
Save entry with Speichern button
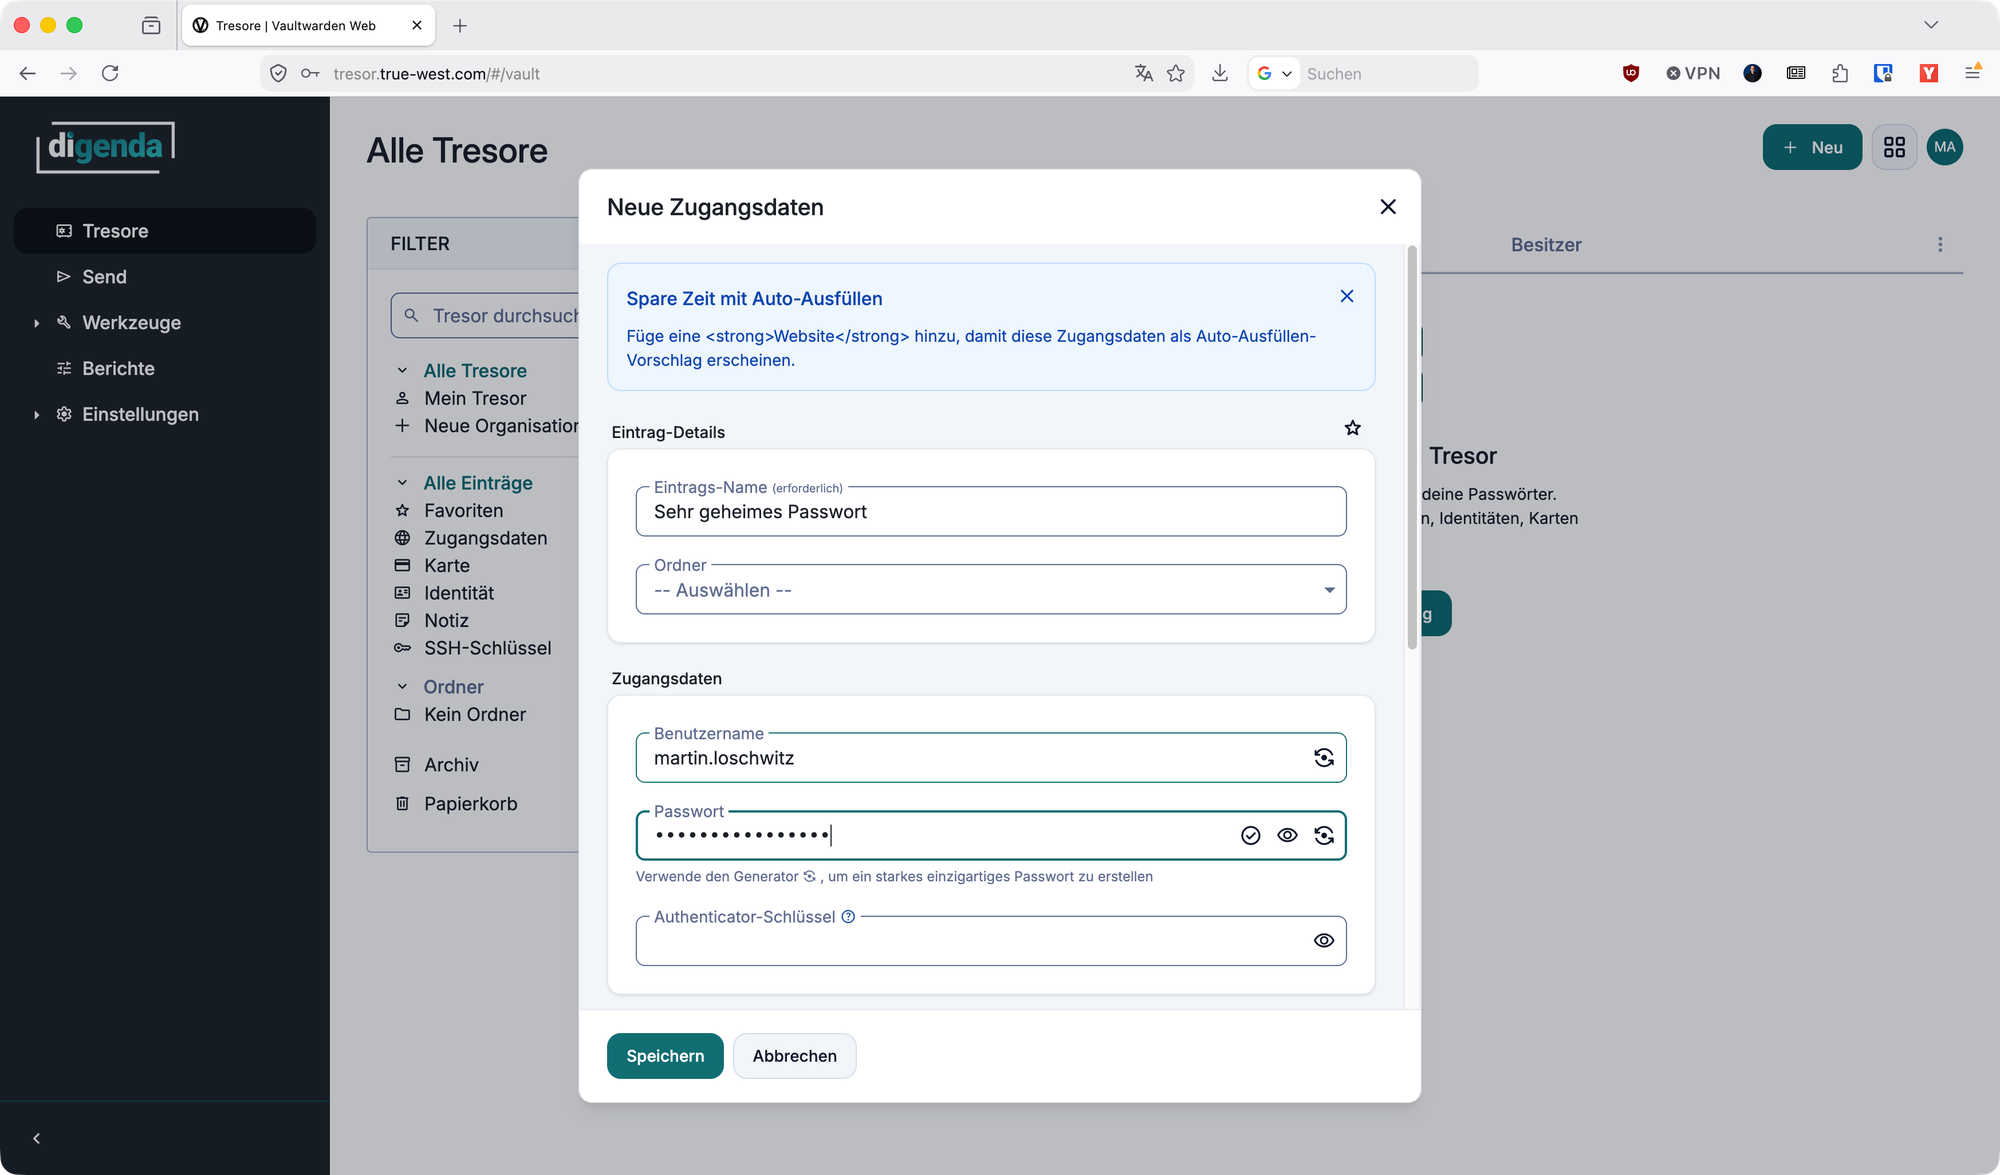tap(665, 1056)
